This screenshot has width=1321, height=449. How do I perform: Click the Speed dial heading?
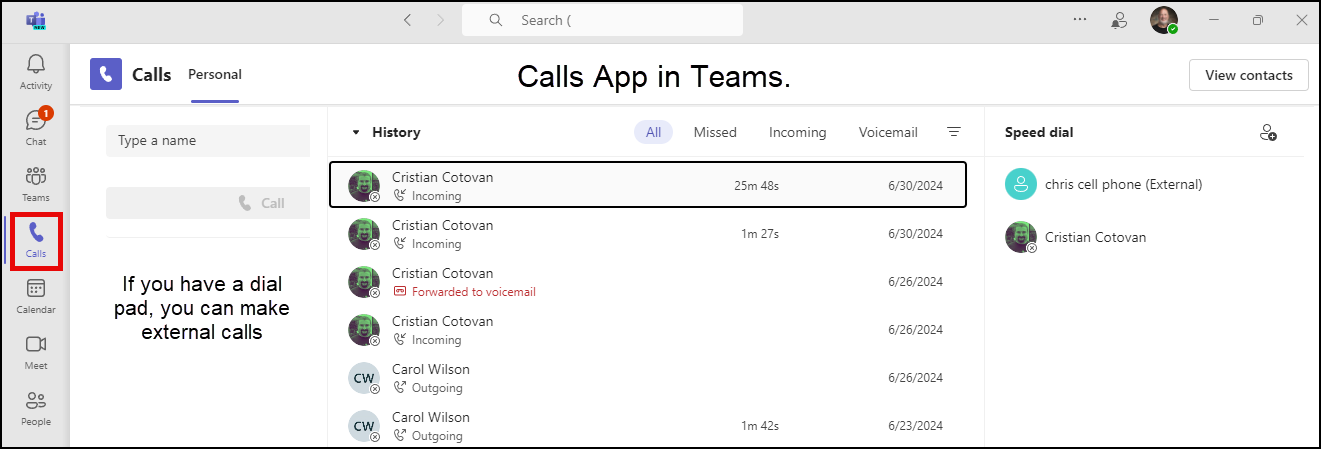coord(1039,132)
